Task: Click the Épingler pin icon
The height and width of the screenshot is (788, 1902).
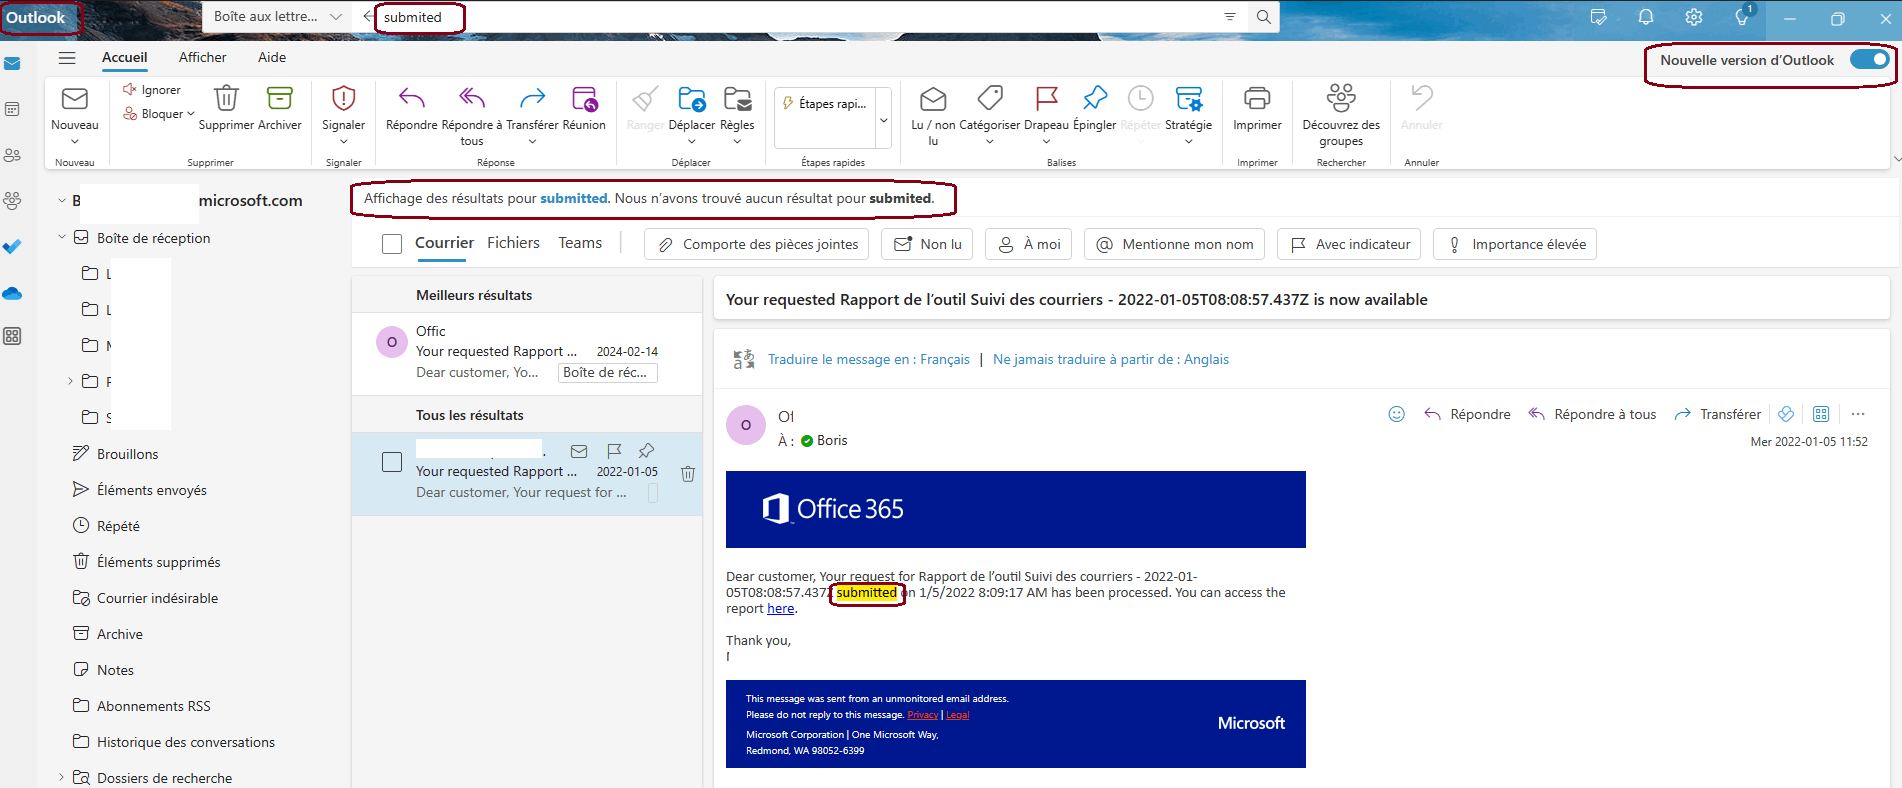Action: (1095, 98)
